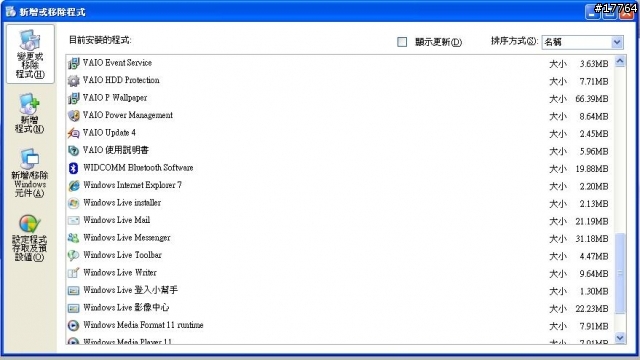The height and width of the screenshot is (360, 640).
Task: Click the Windows Live Messenger icon
Action: (x=73, y=238)
